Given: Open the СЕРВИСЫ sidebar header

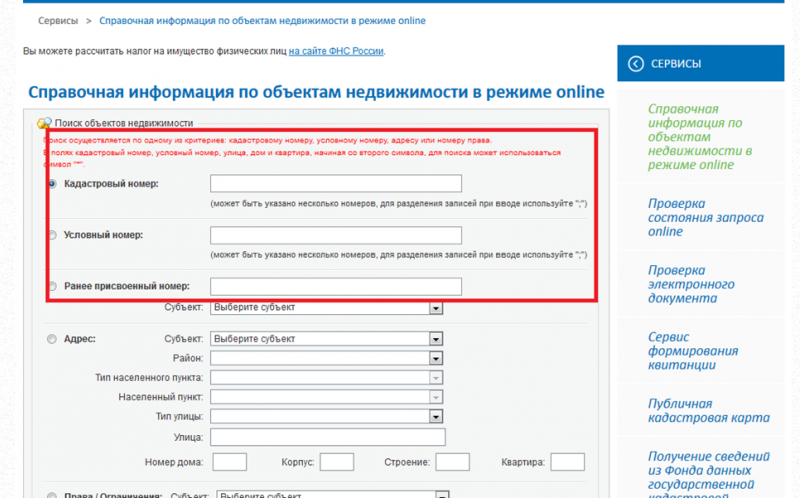Looking at the screenshot, I should (x=701, y=63).
